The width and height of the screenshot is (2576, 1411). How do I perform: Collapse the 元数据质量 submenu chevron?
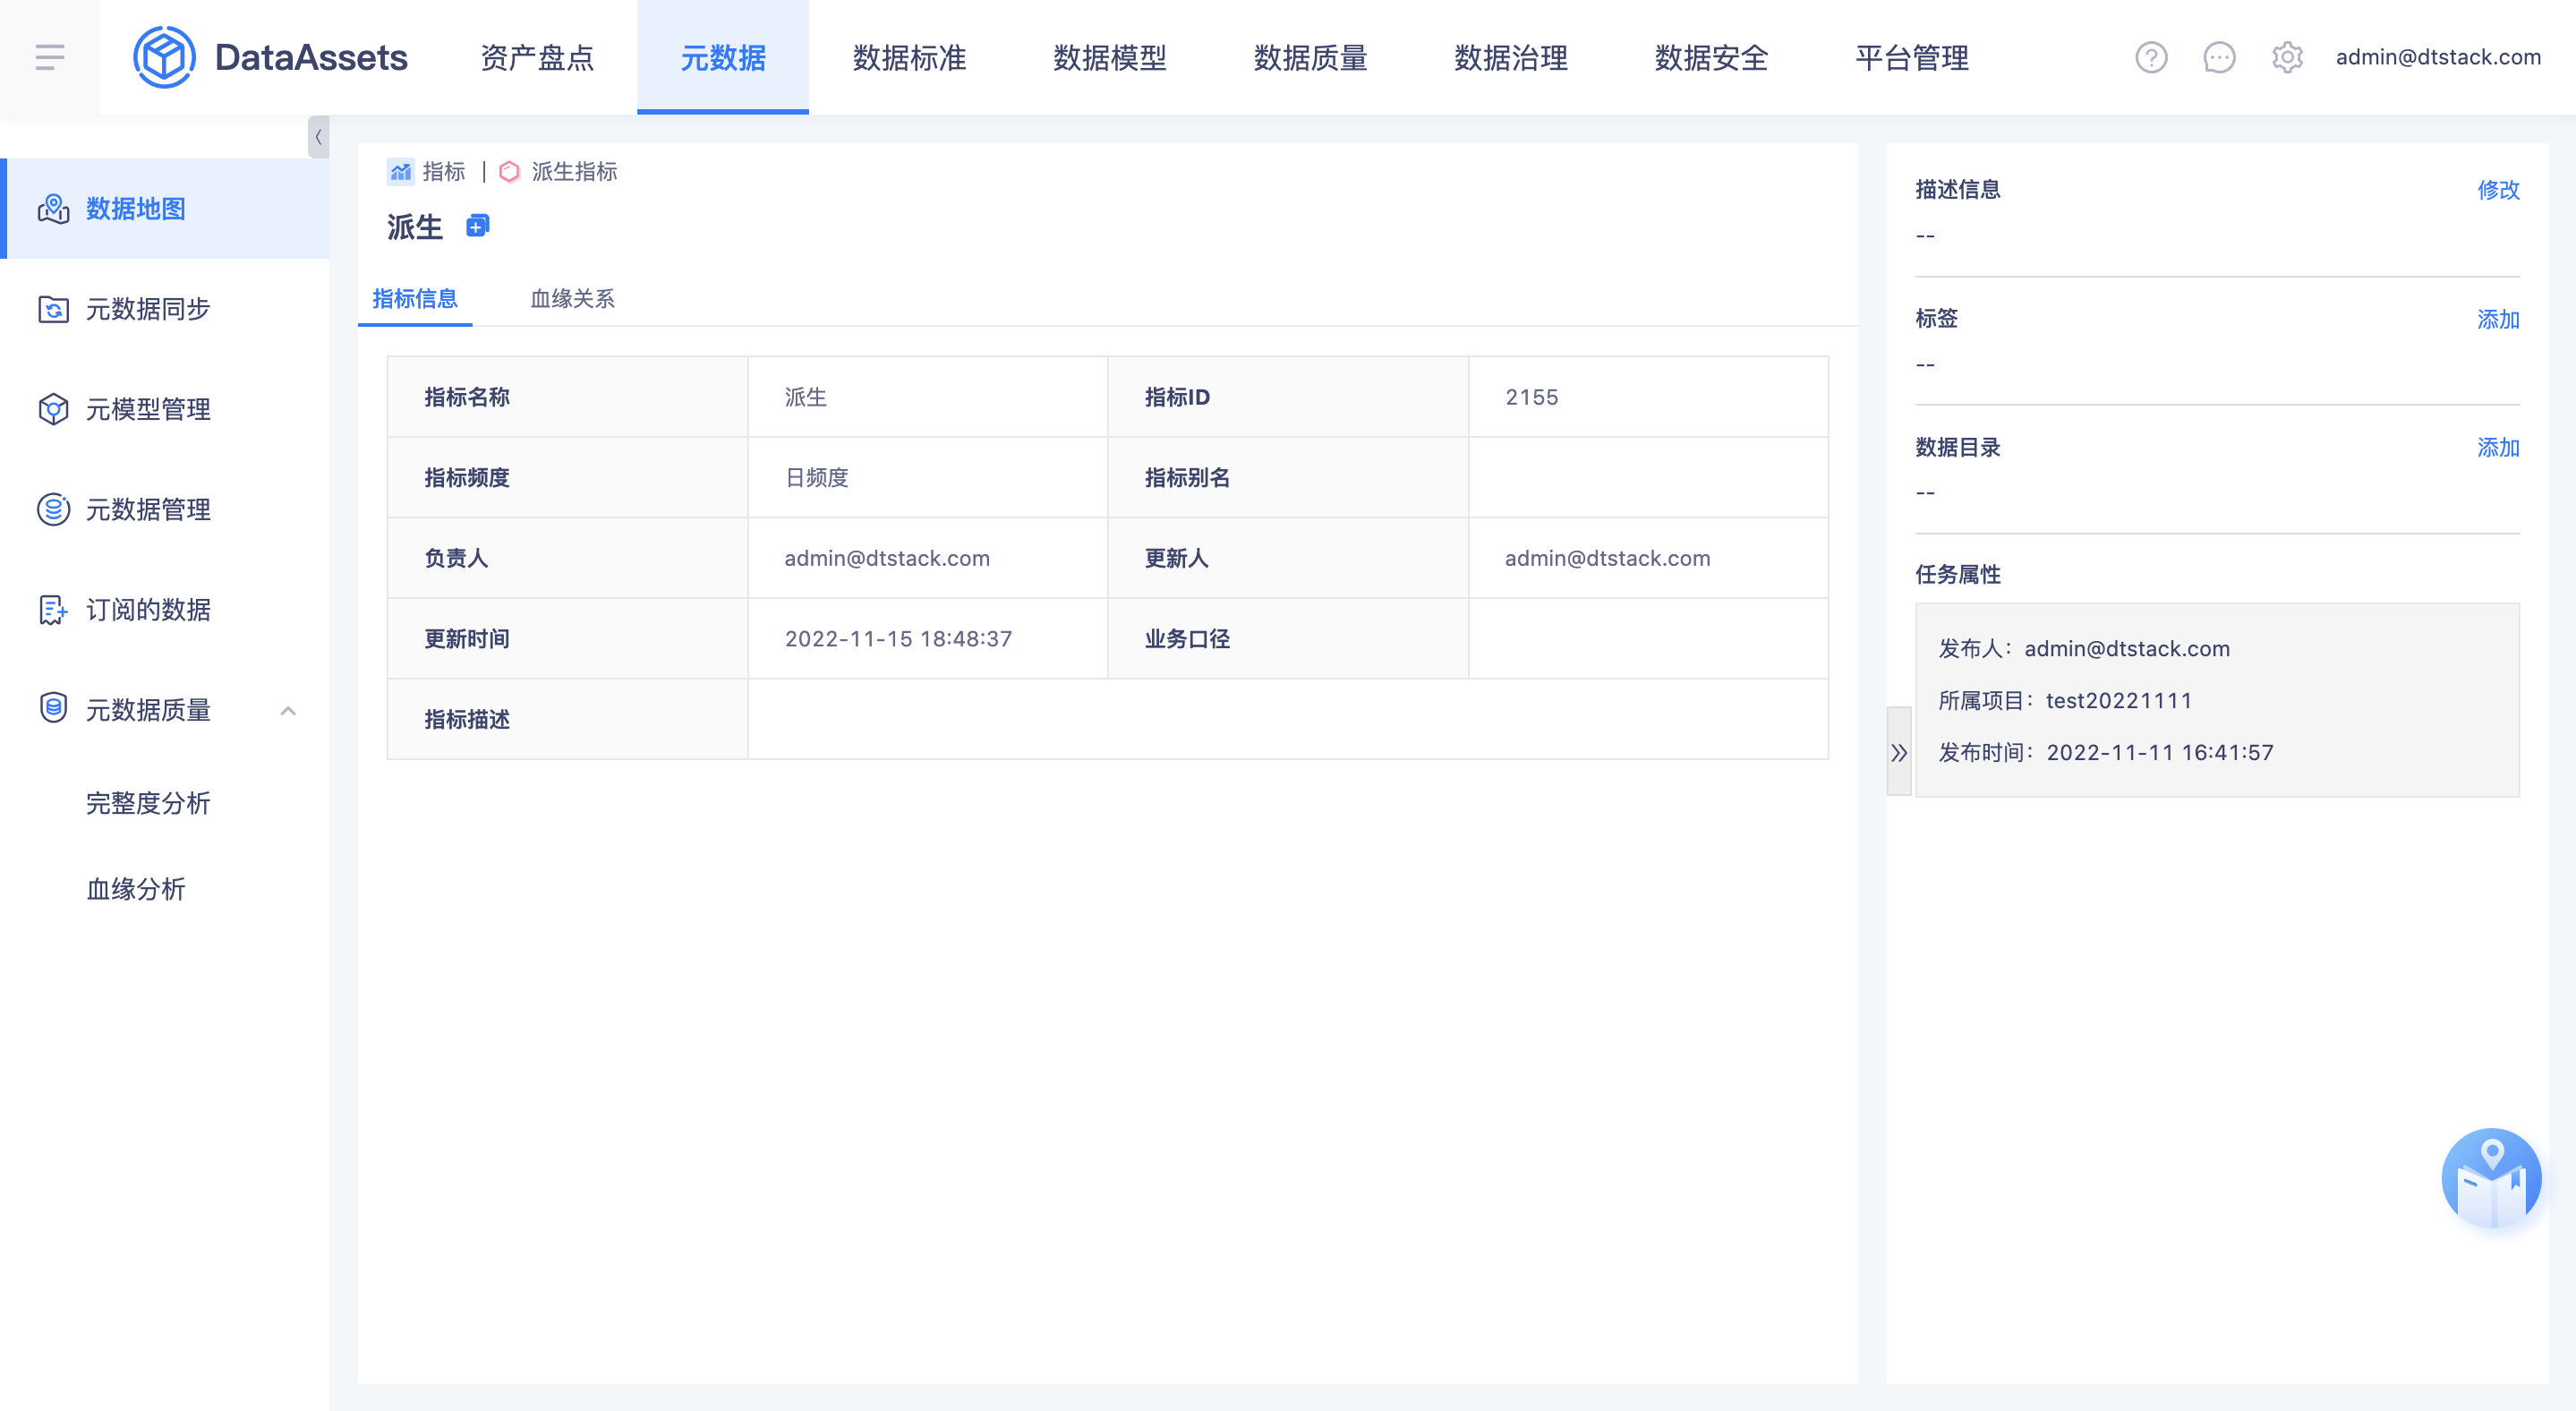coord(288,711)
